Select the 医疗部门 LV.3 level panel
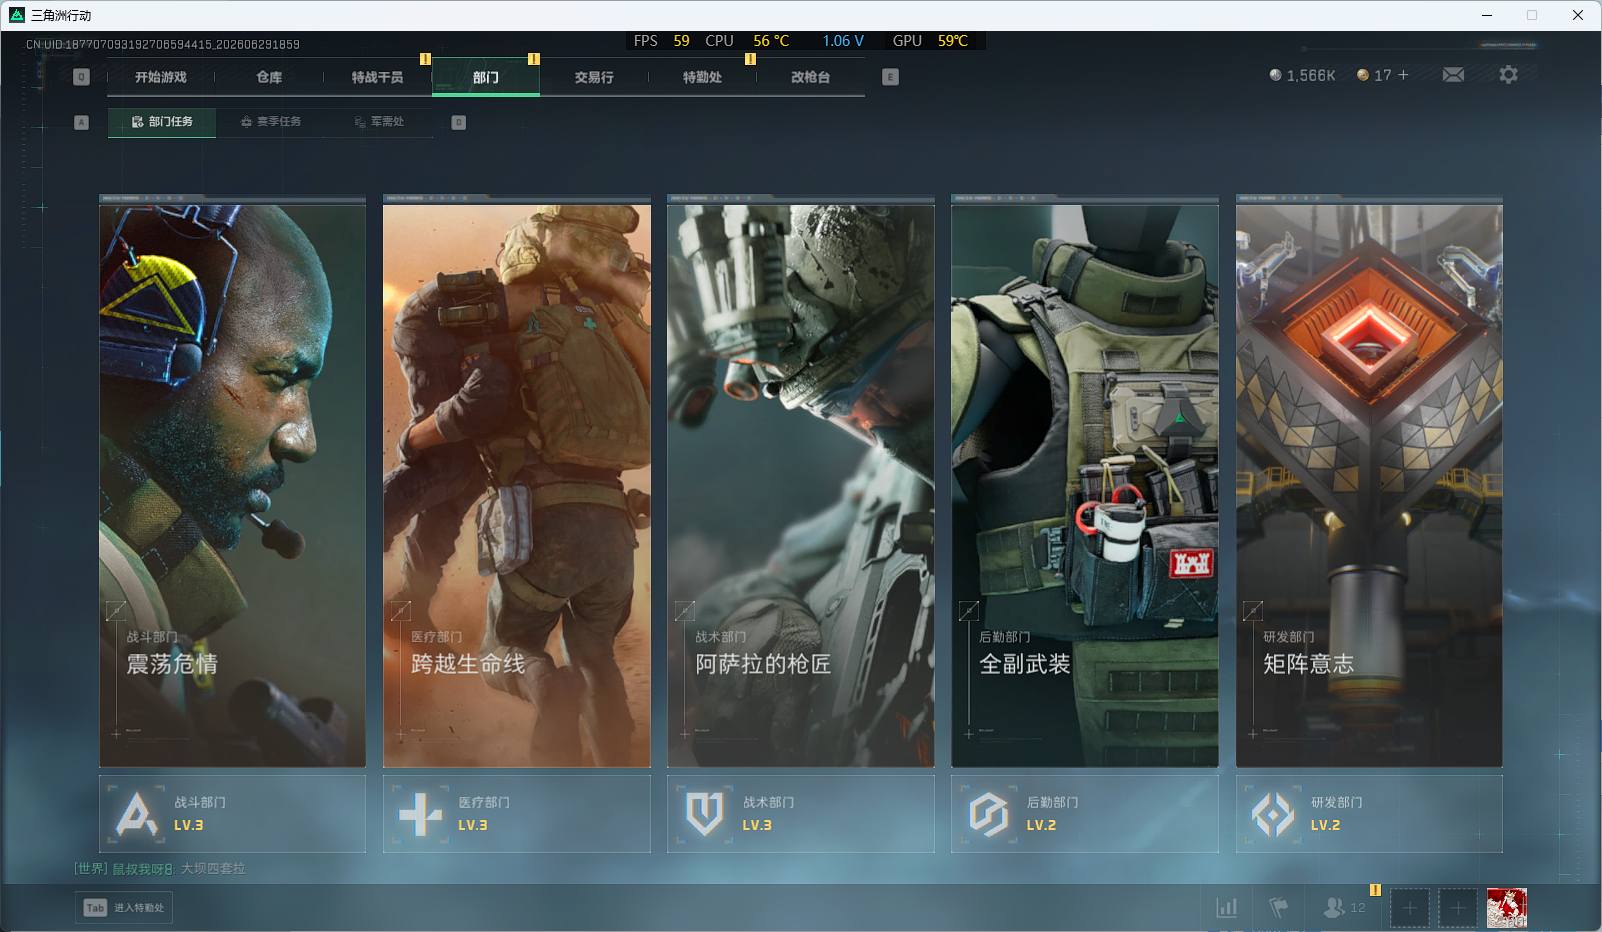Image resolution: width=1602 pixels, height=932 pixels. [x=517, y=814]
